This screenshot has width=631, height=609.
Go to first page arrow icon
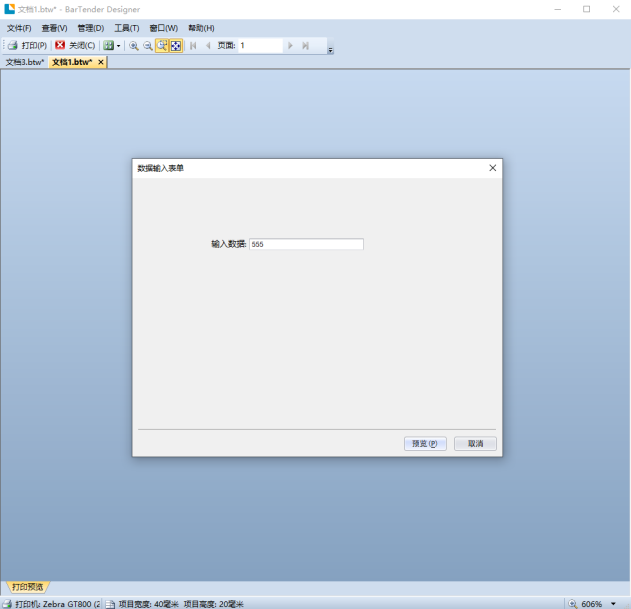(193, 46)
